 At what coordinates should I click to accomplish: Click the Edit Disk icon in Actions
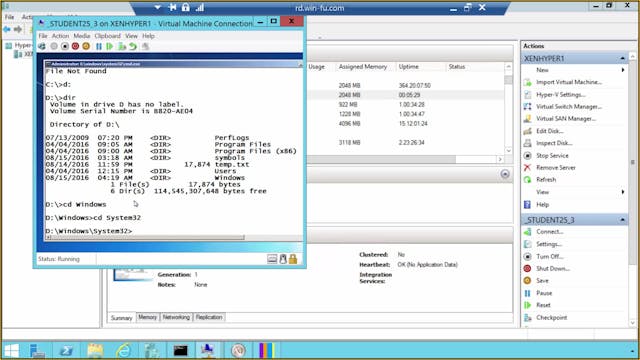527,131
